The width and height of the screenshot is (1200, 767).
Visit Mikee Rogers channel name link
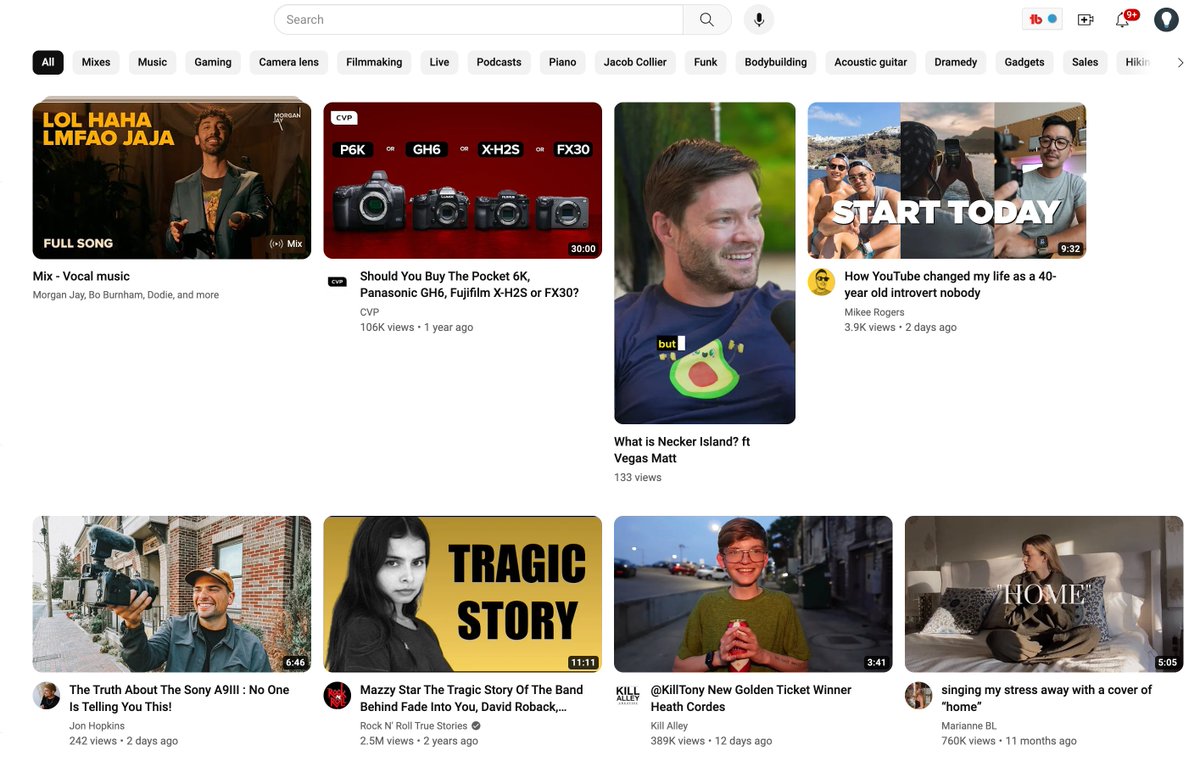click(874, 312)
